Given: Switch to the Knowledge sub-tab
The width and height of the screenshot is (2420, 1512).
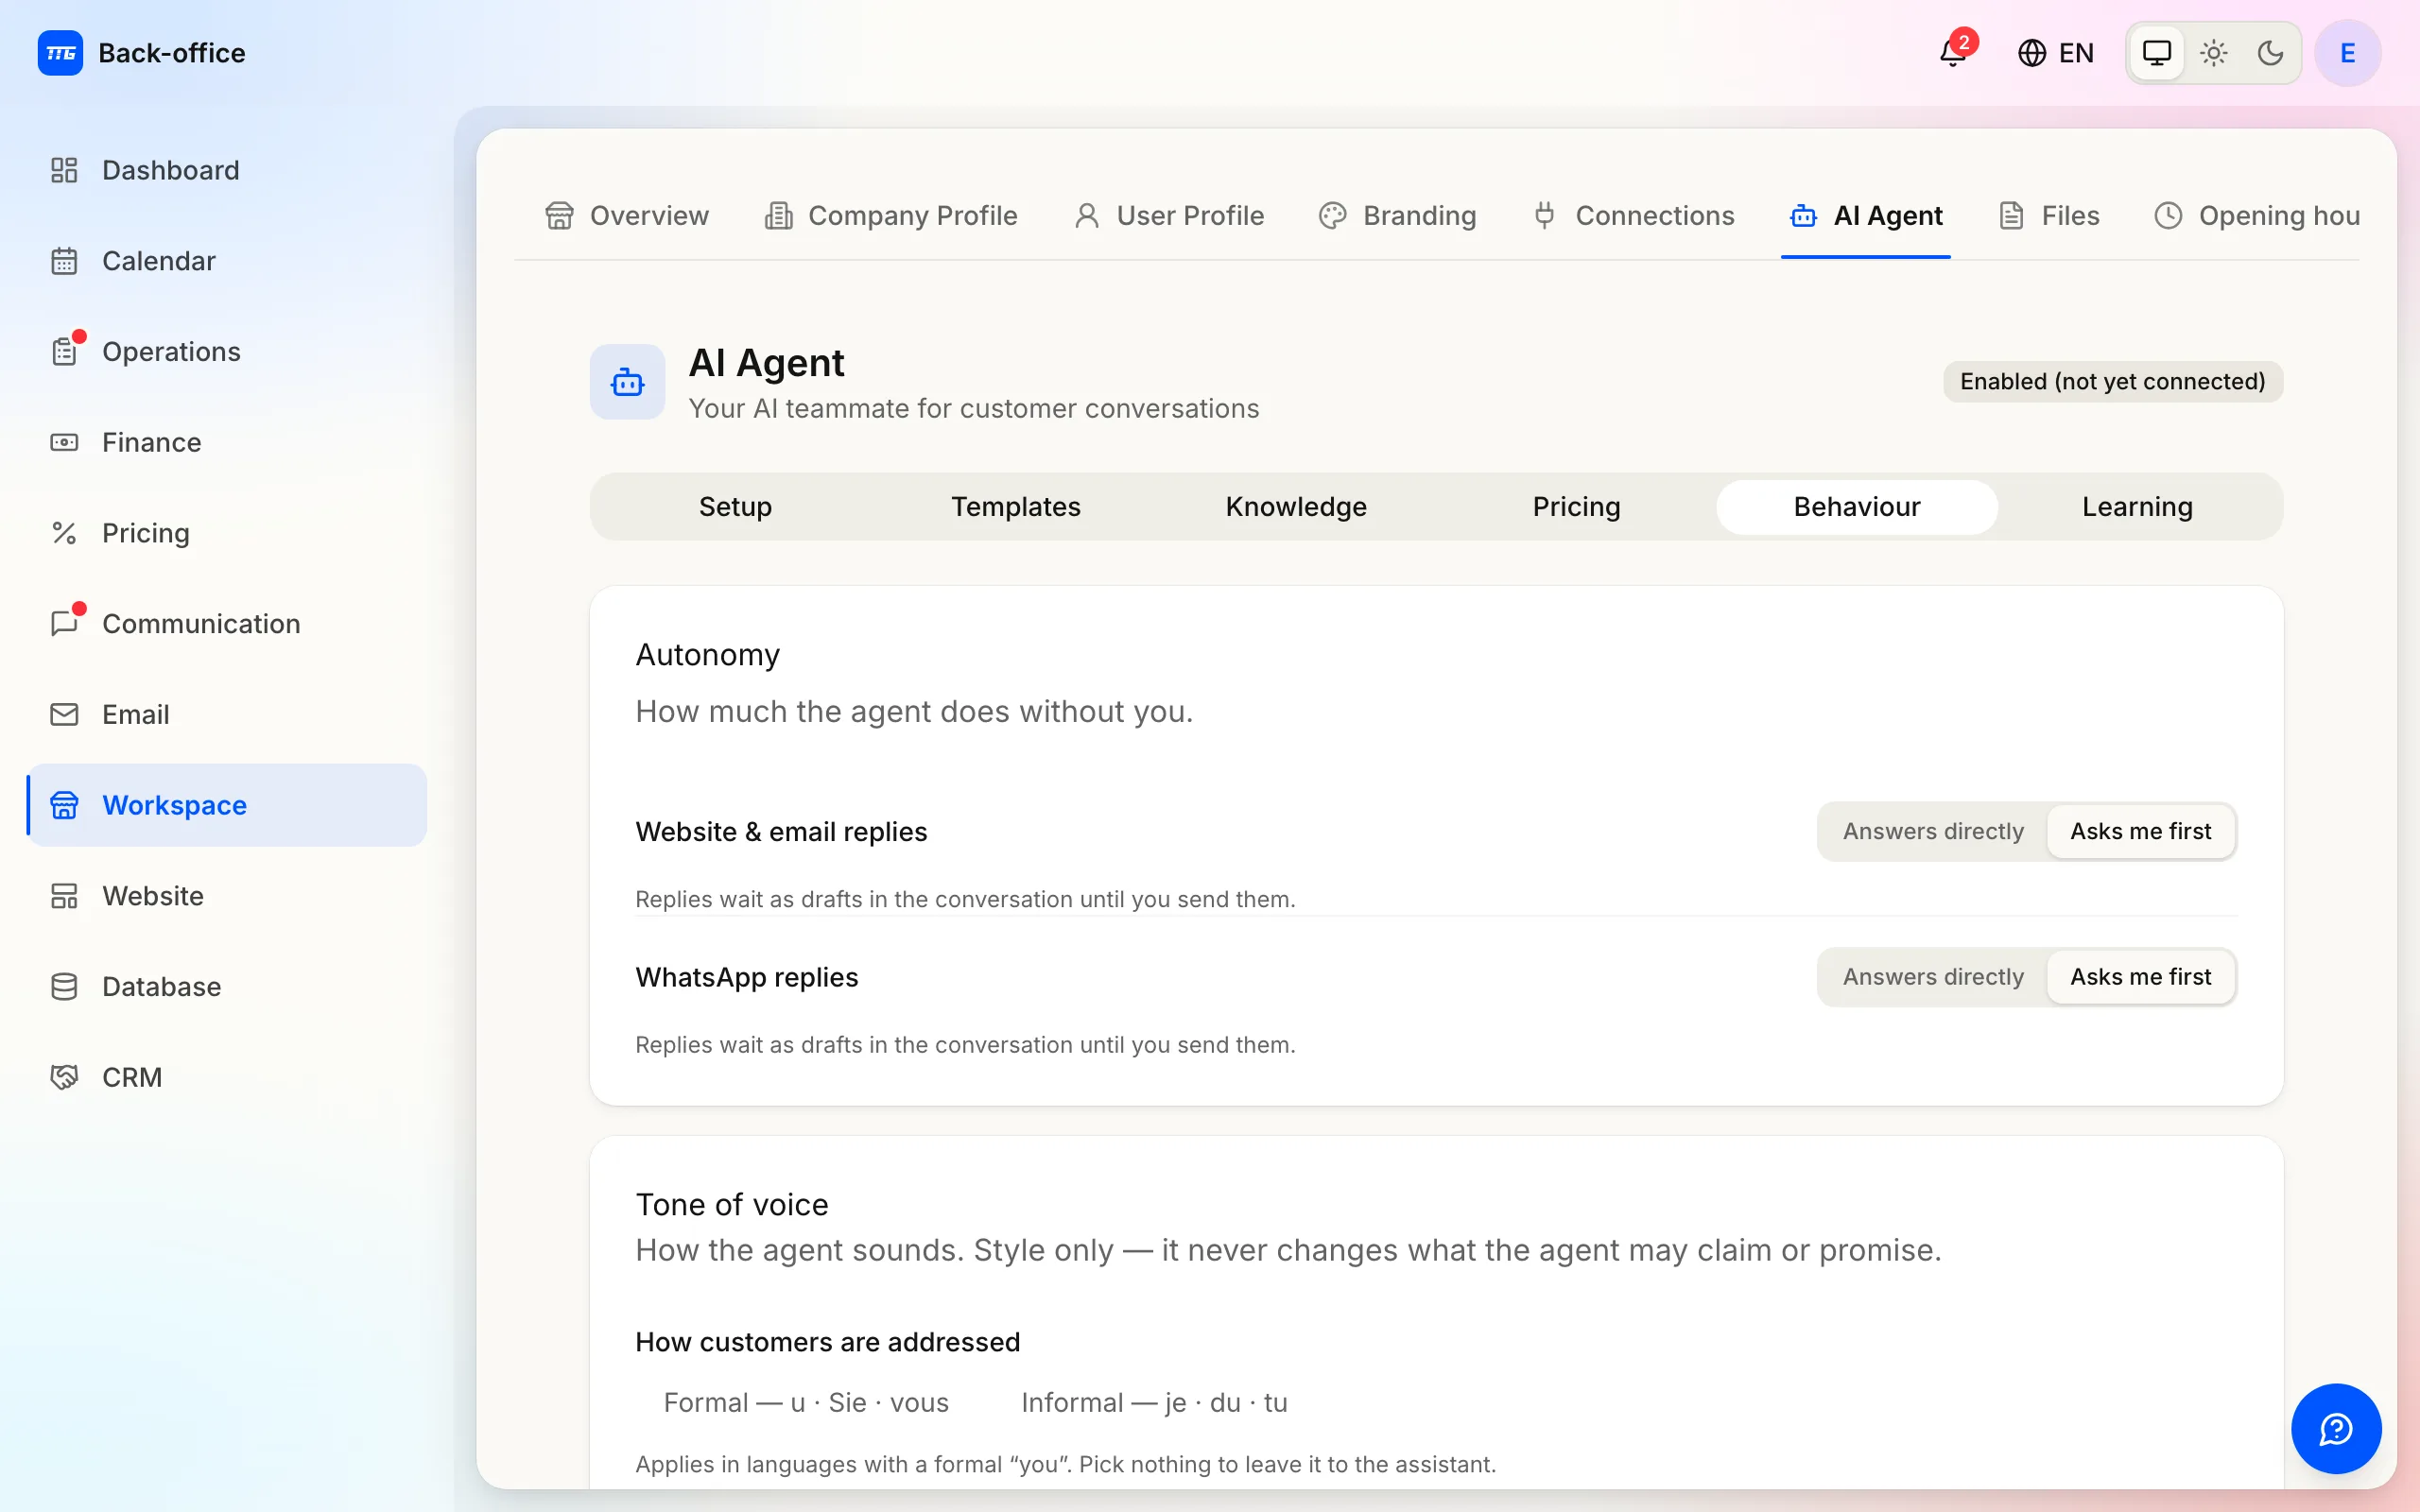Looking at the screenshot, I should 1296,507.
